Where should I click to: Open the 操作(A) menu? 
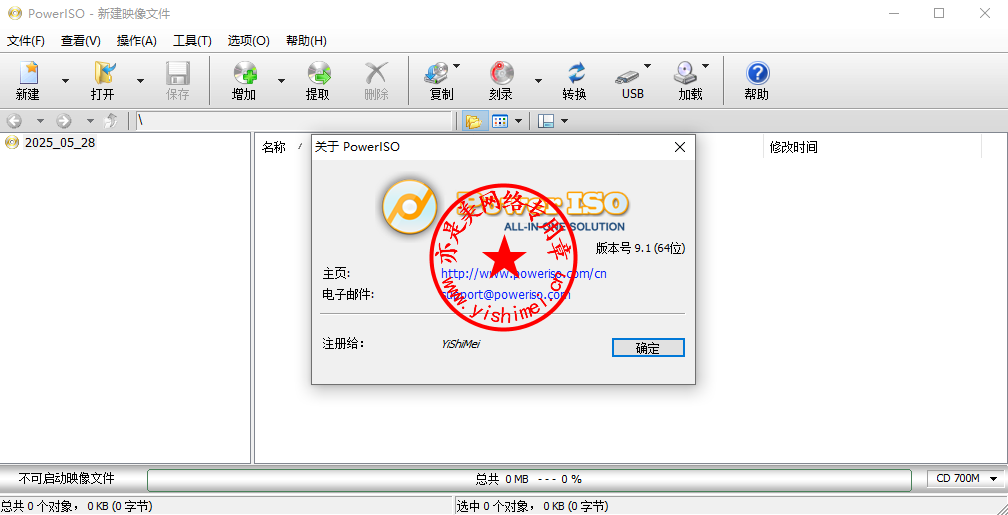pyautogui.click(x=137, y=41)
